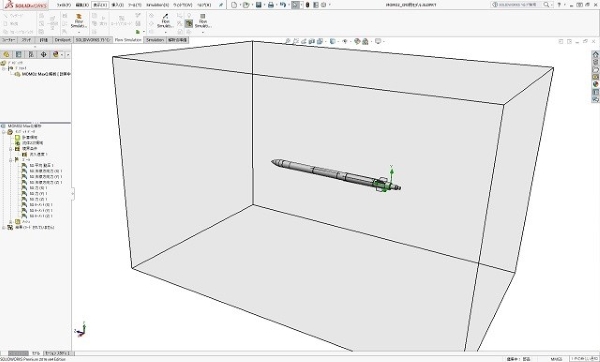Click the Zoom to Fit view icon
This screenshot has width=600, height=362.
click(x=287, y=41)
